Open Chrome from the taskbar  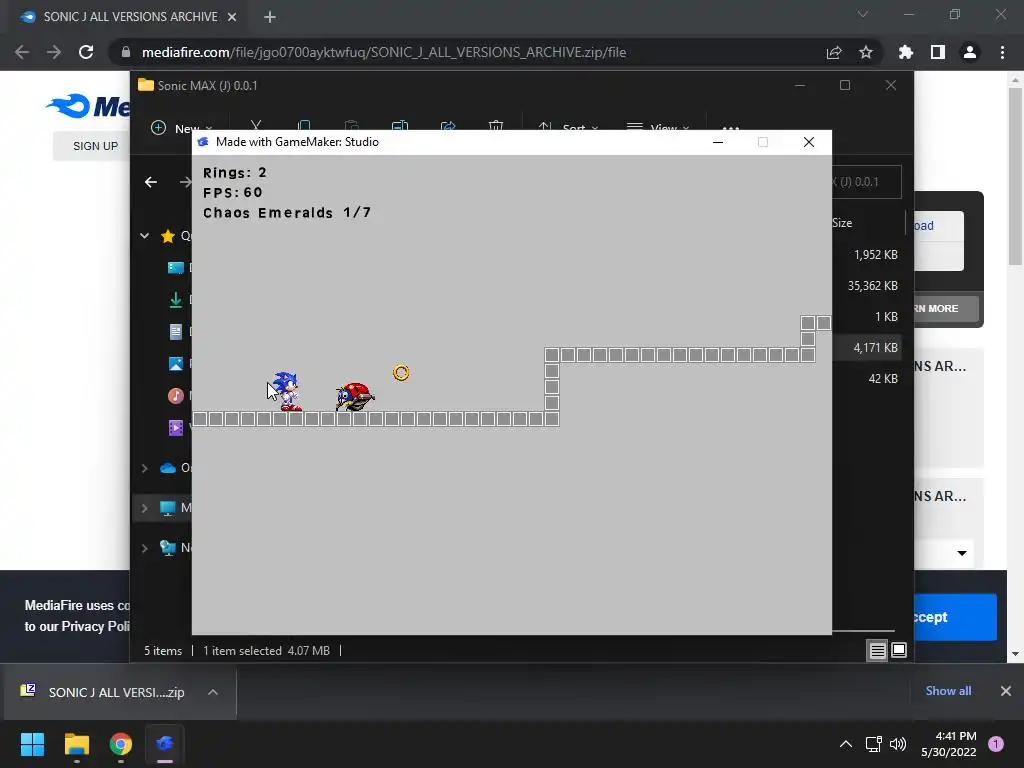121,744
